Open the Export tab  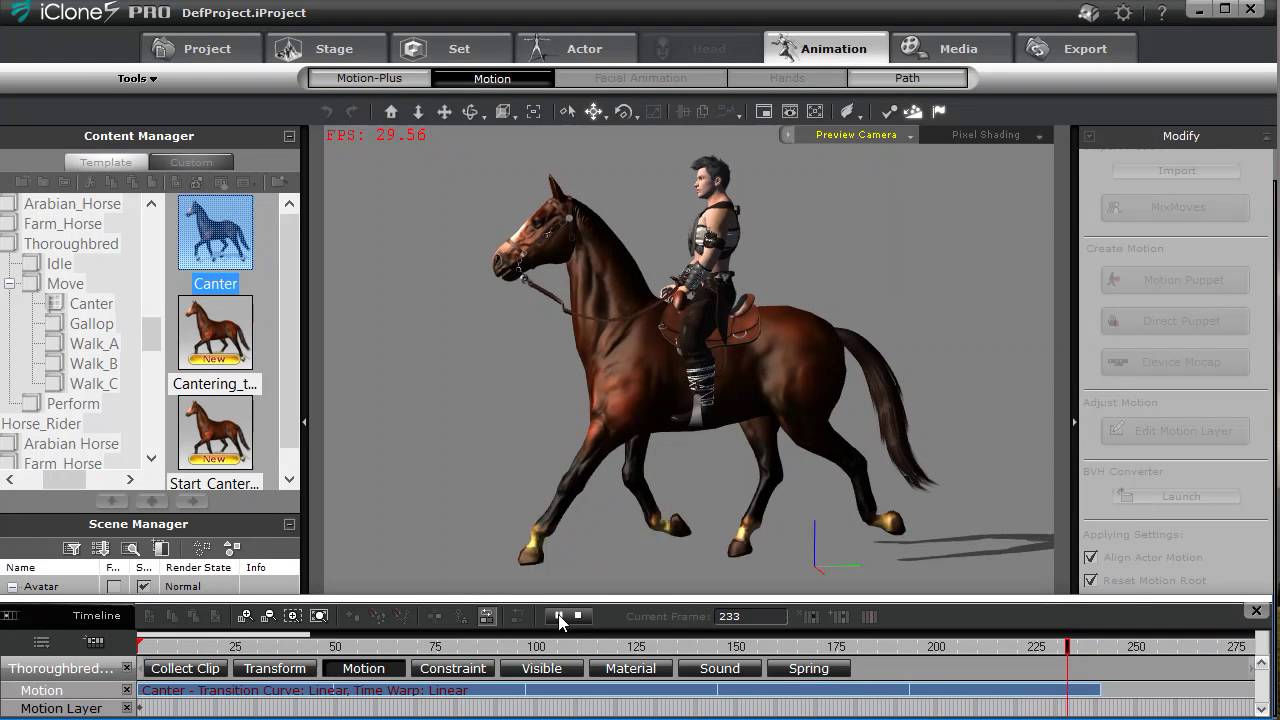pyautogui.click(x=1077, y=48)
